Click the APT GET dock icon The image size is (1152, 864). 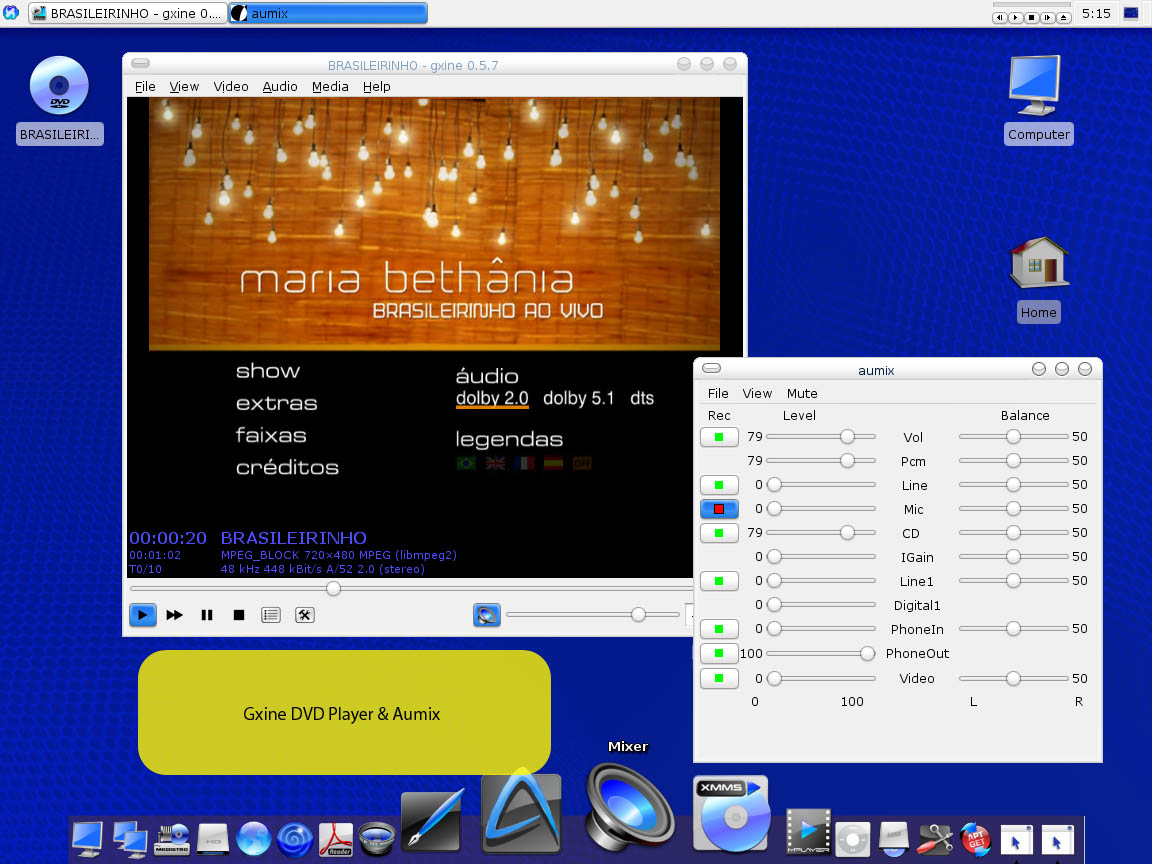975,838
